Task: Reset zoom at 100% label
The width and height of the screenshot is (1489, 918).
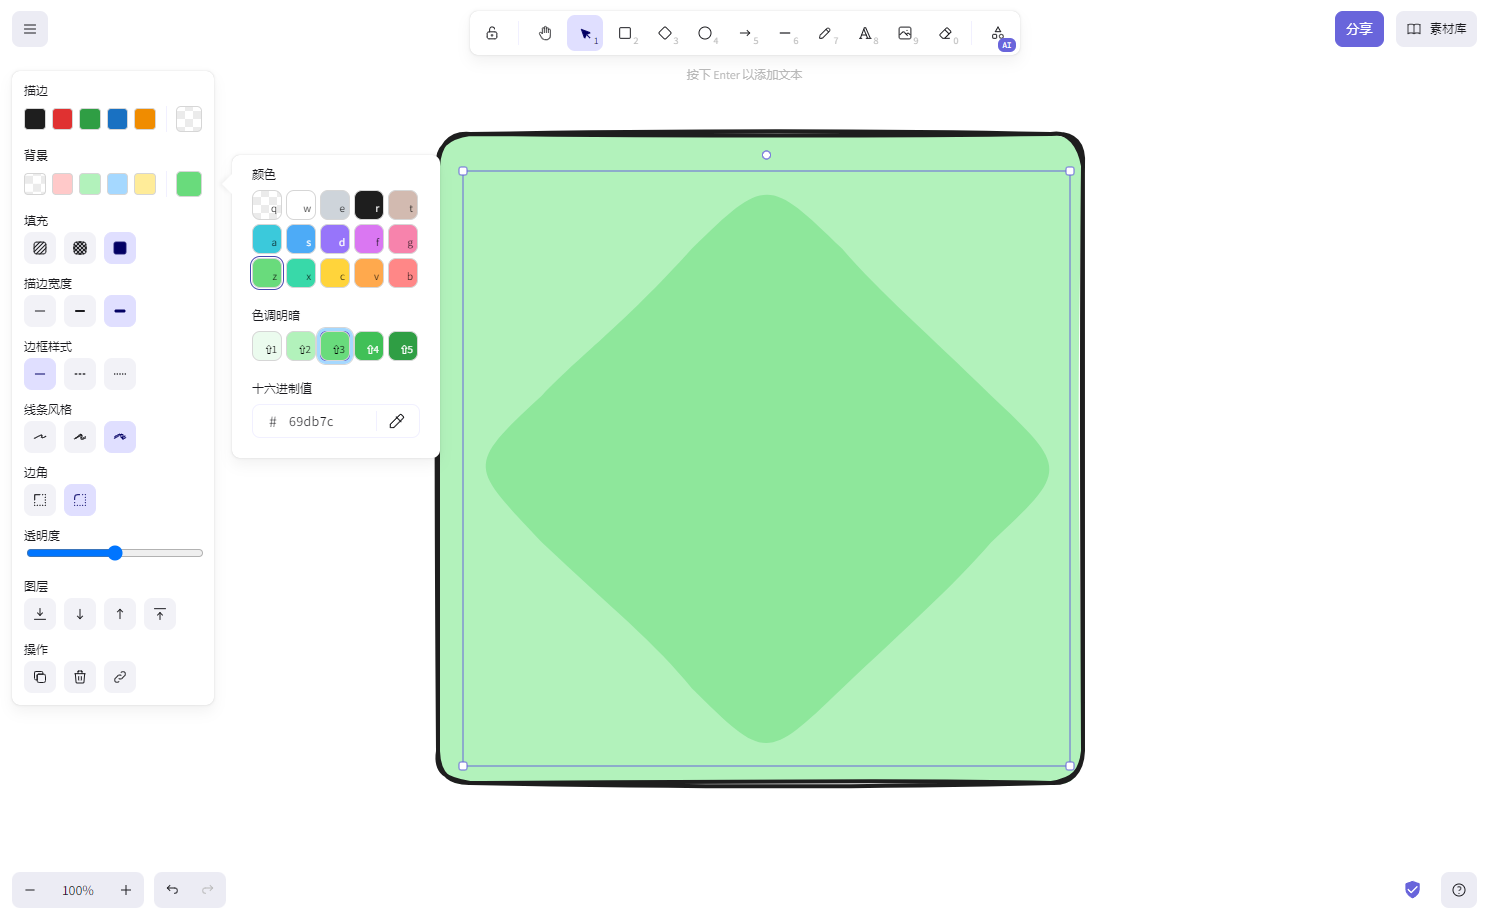Action: (x=78, y=890)
